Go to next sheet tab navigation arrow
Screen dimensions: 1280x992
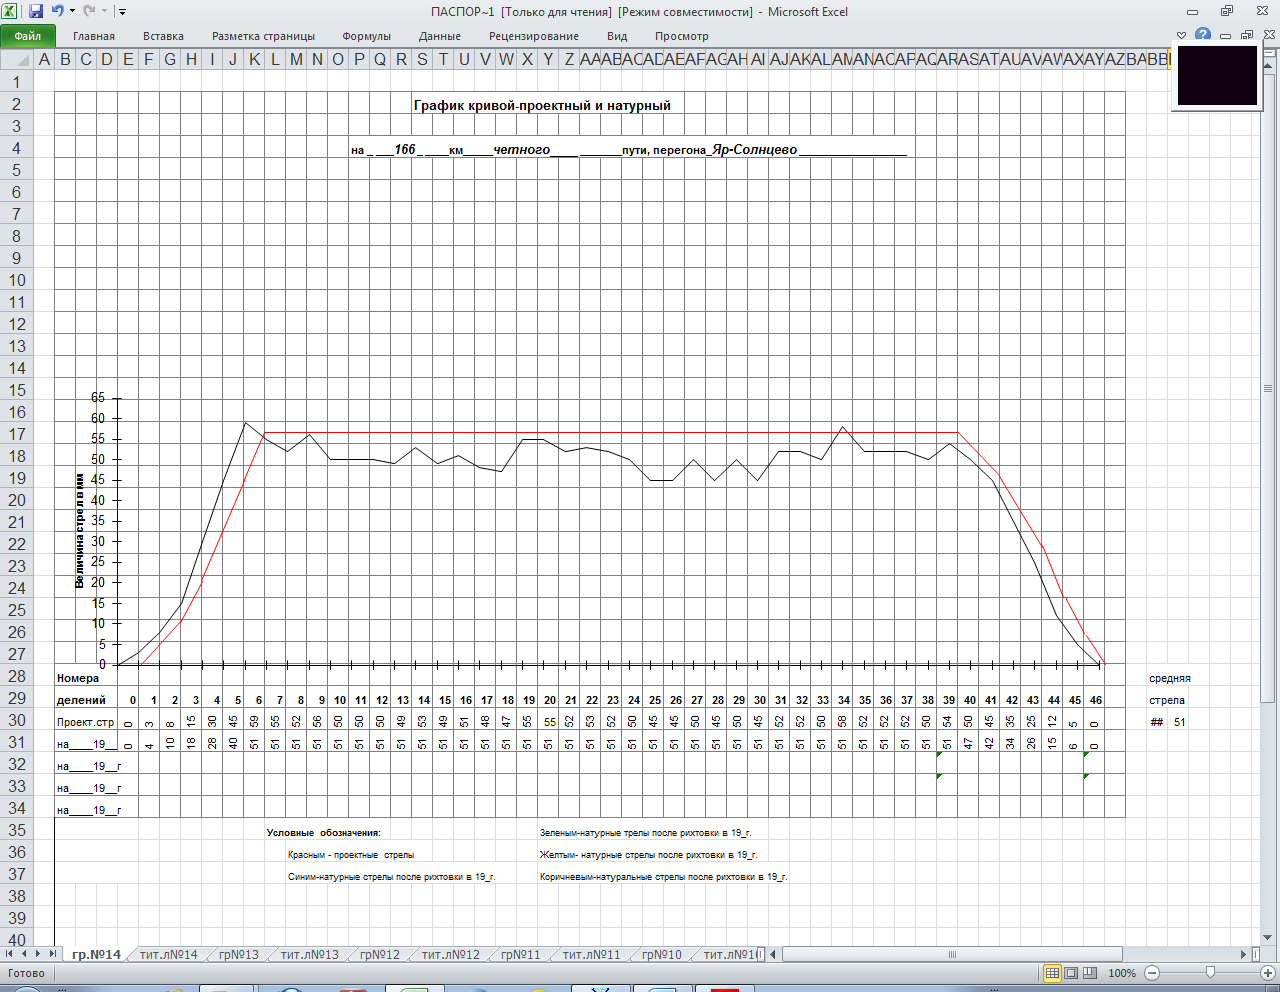coord(39,954)
